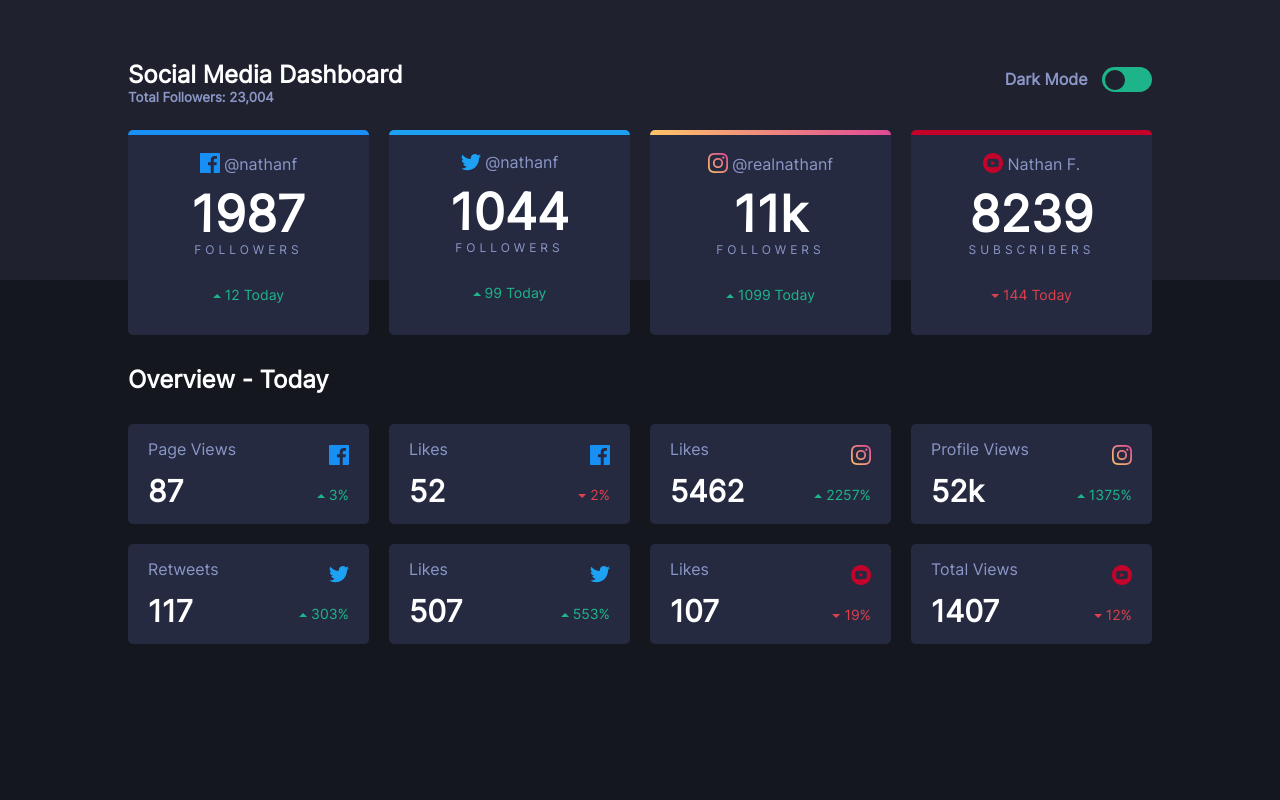Click the YouTube icon in Likes 107 card
The width and height of the screenshot is (1280, 800).
861,575
